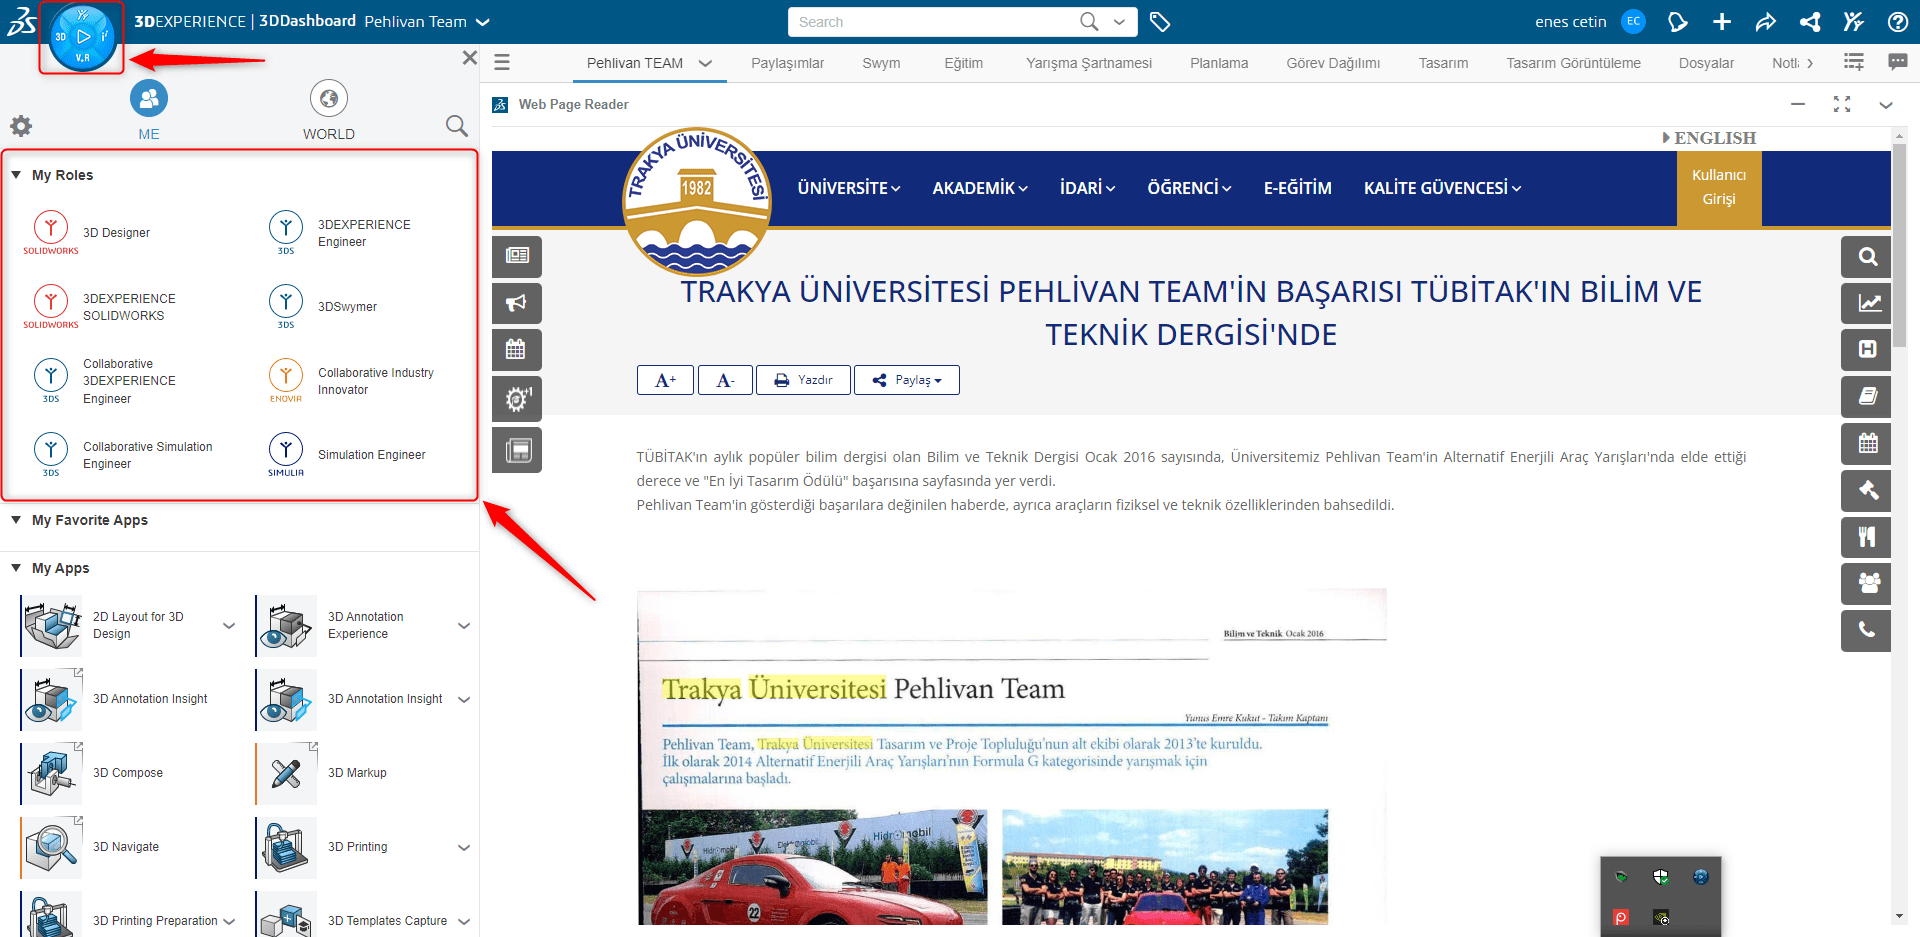Open the tag icon in top bar

[x=1160, y=22]
